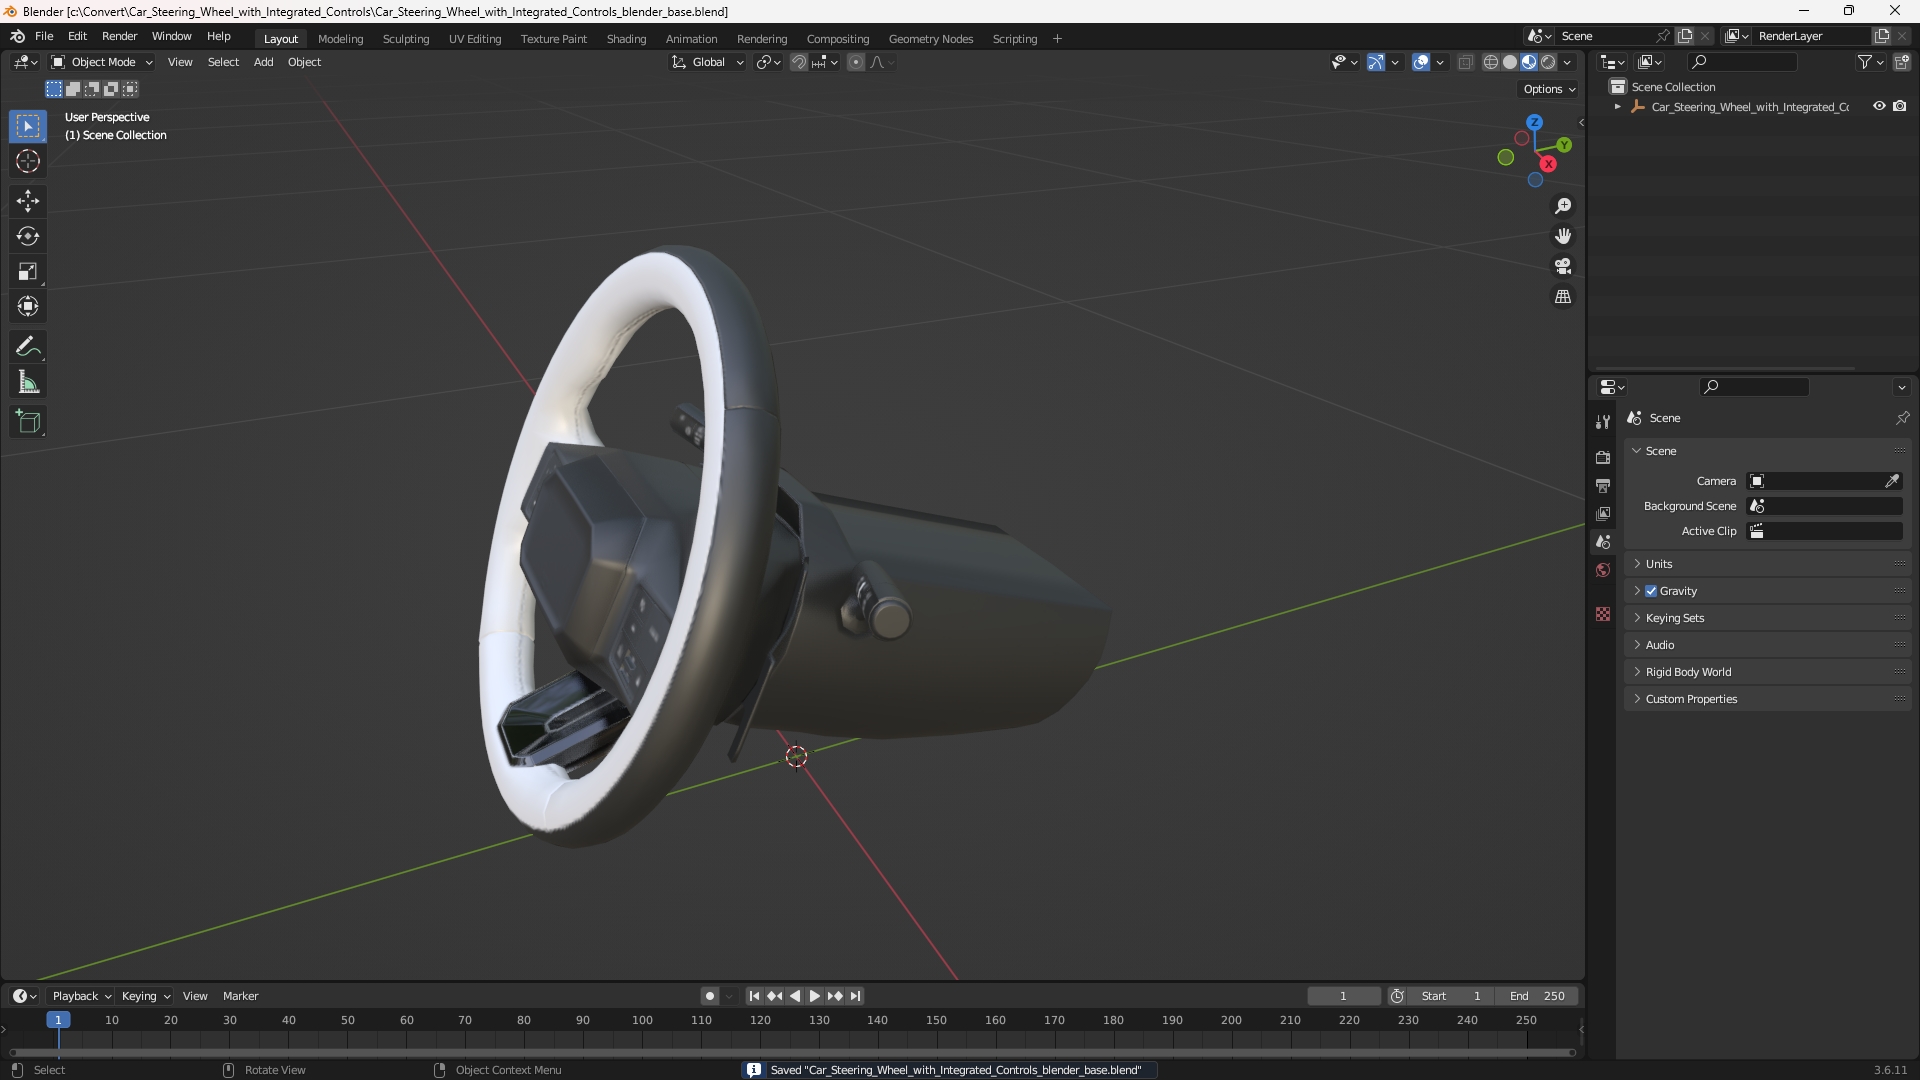Select the Cursor tool in toolbar
Viewport: 1920px width, 1080px height.
(x=28, y=161)
